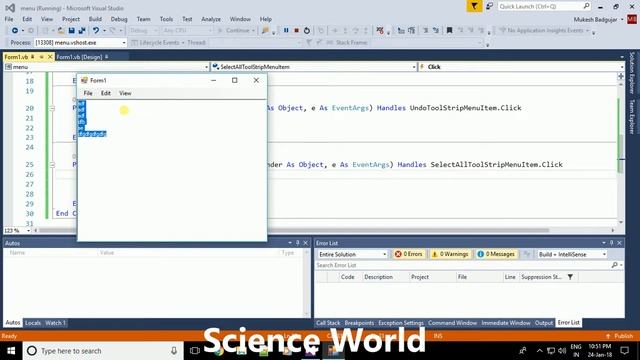Click the IntelliTrace performance icon

pos(380,31)
